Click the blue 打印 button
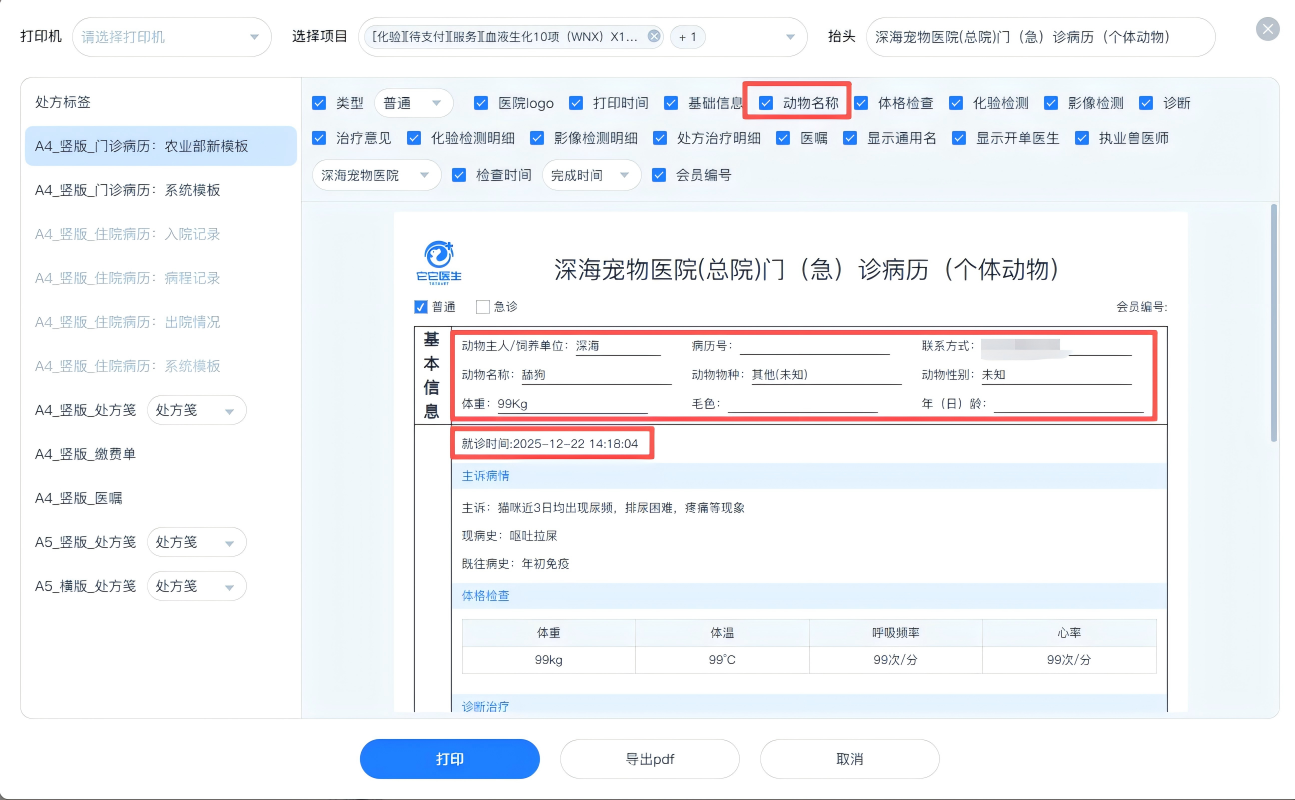1295x800 pixels. click(449, 759)
